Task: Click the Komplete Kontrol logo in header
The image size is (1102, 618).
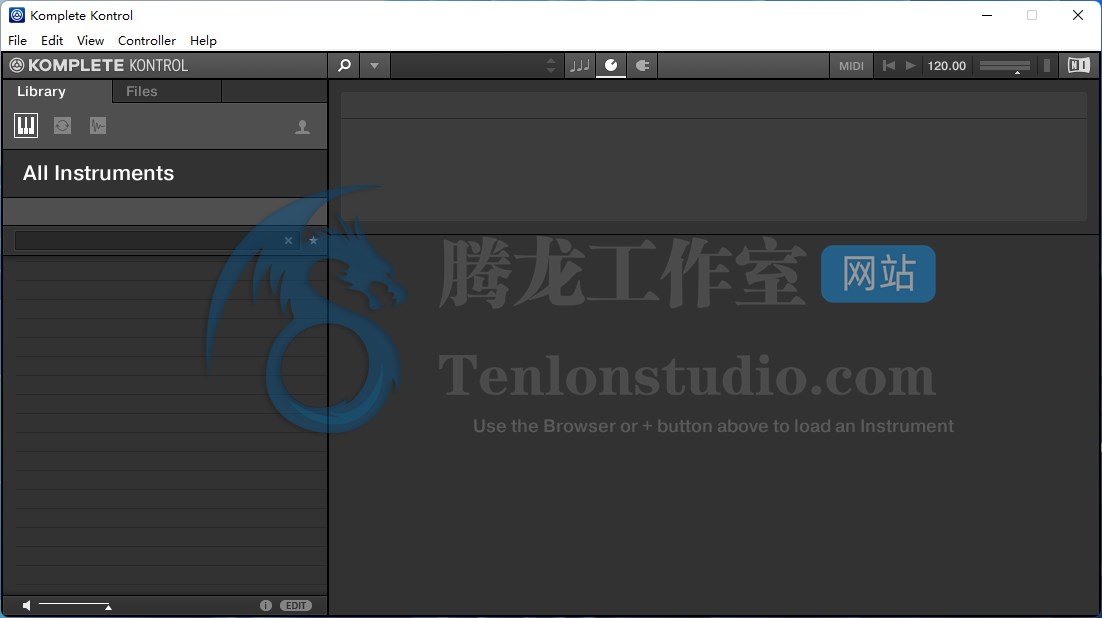Action: click(99, 65)
